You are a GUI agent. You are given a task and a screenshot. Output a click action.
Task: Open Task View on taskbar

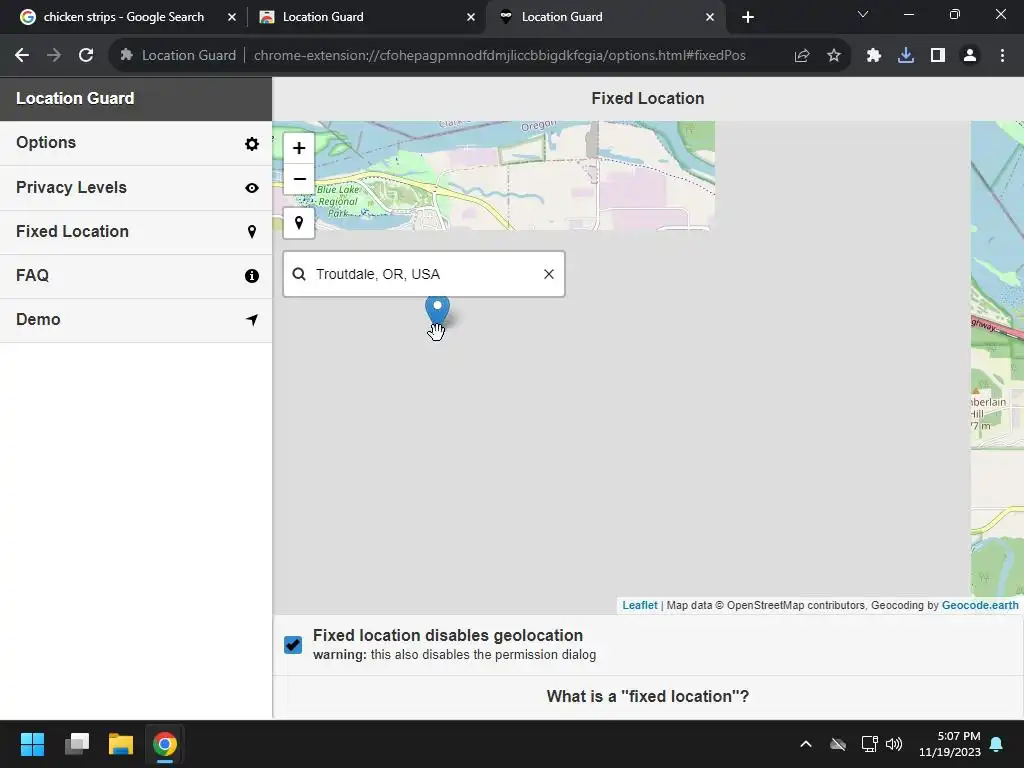(77, 744)
